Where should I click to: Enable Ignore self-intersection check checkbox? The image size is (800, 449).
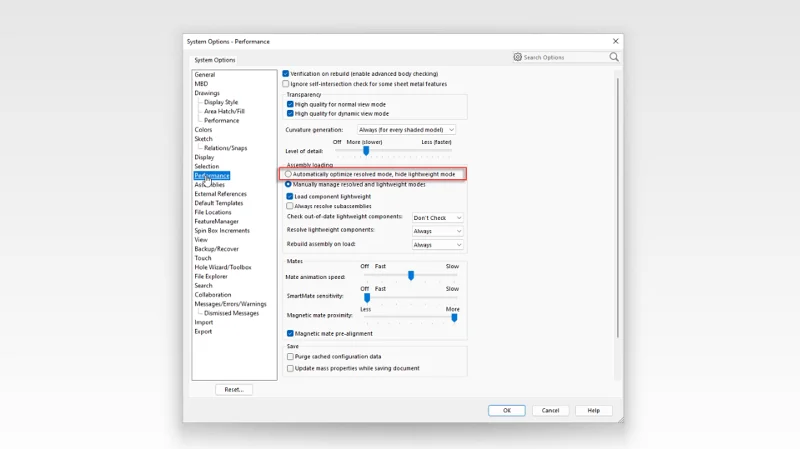(286, 84)
